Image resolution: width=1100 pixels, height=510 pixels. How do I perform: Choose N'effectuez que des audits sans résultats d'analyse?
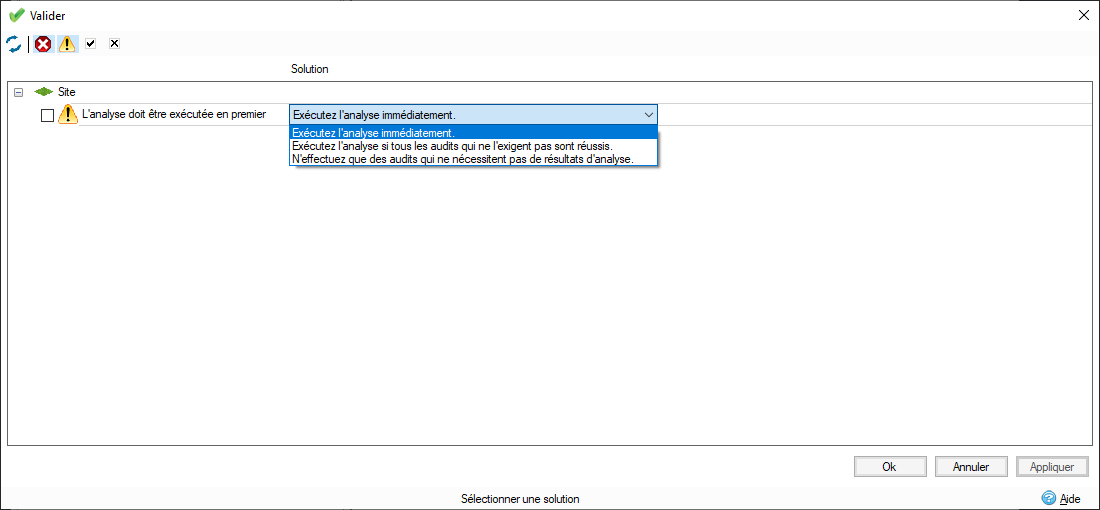click(474, 159)
